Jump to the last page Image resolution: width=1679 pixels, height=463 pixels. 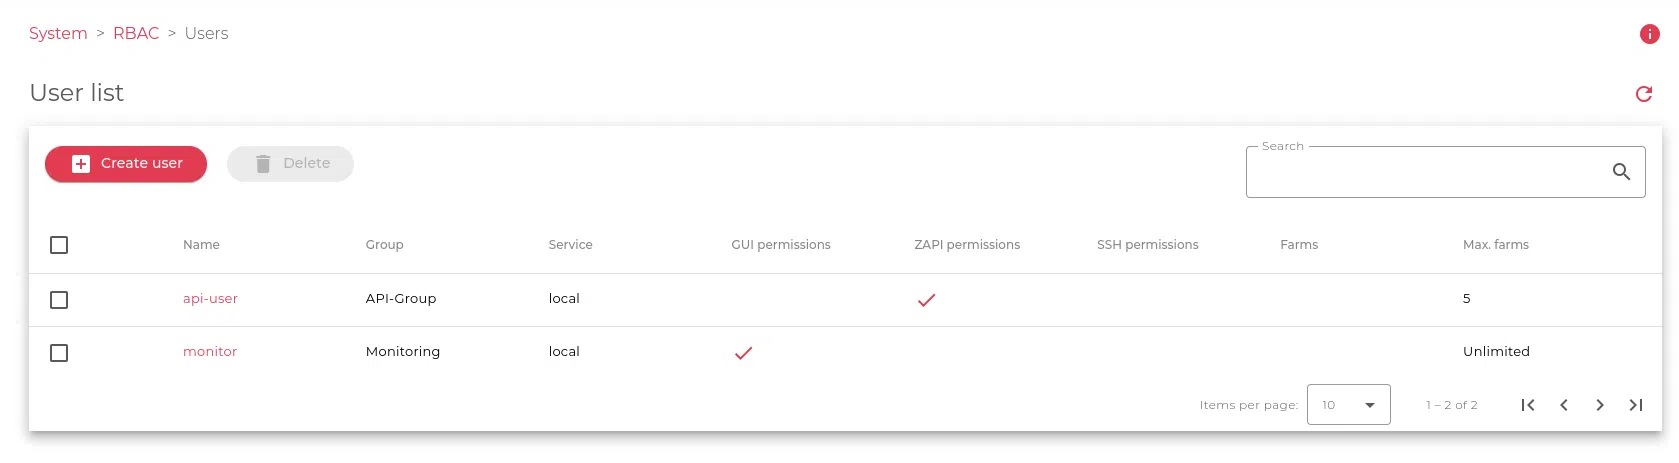[1636, 405]
